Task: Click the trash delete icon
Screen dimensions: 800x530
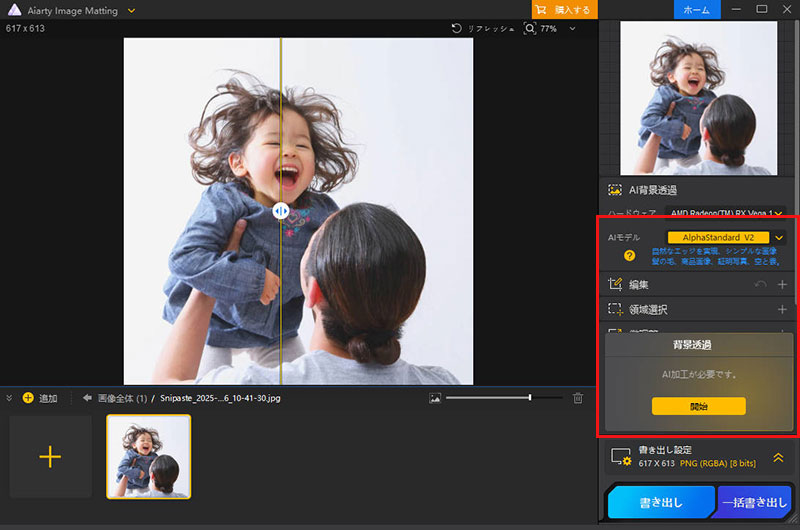Action: coord(578,398)
